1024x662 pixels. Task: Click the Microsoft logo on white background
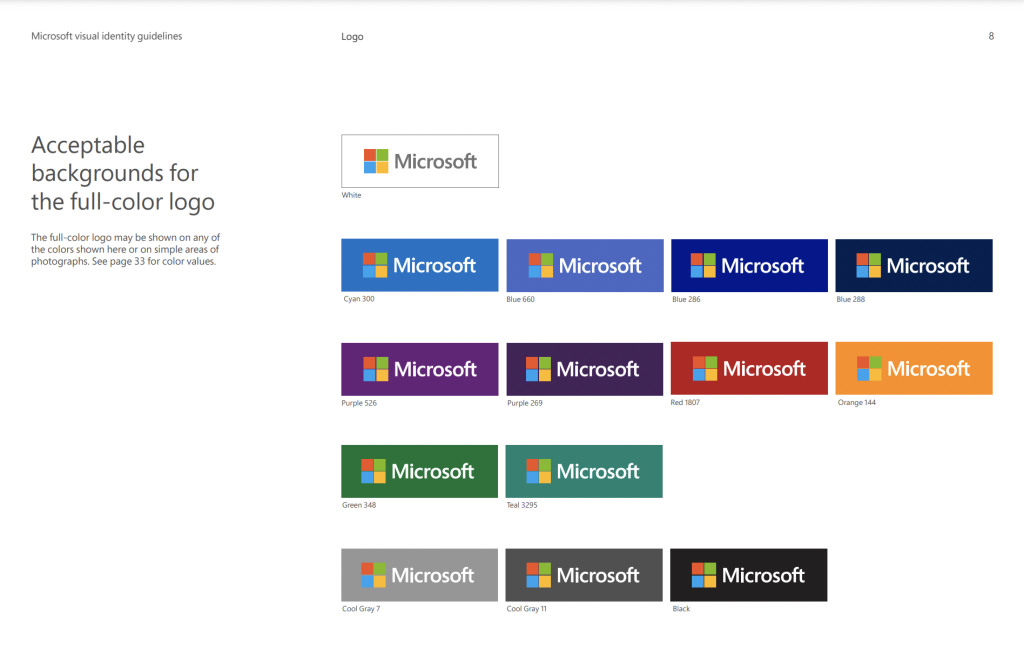coord(420,161)
